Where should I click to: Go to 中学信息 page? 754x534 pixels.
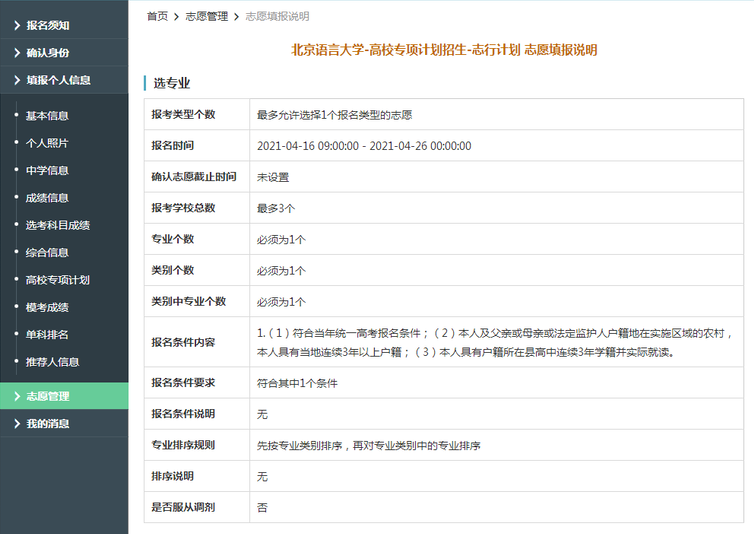[47, 171]
